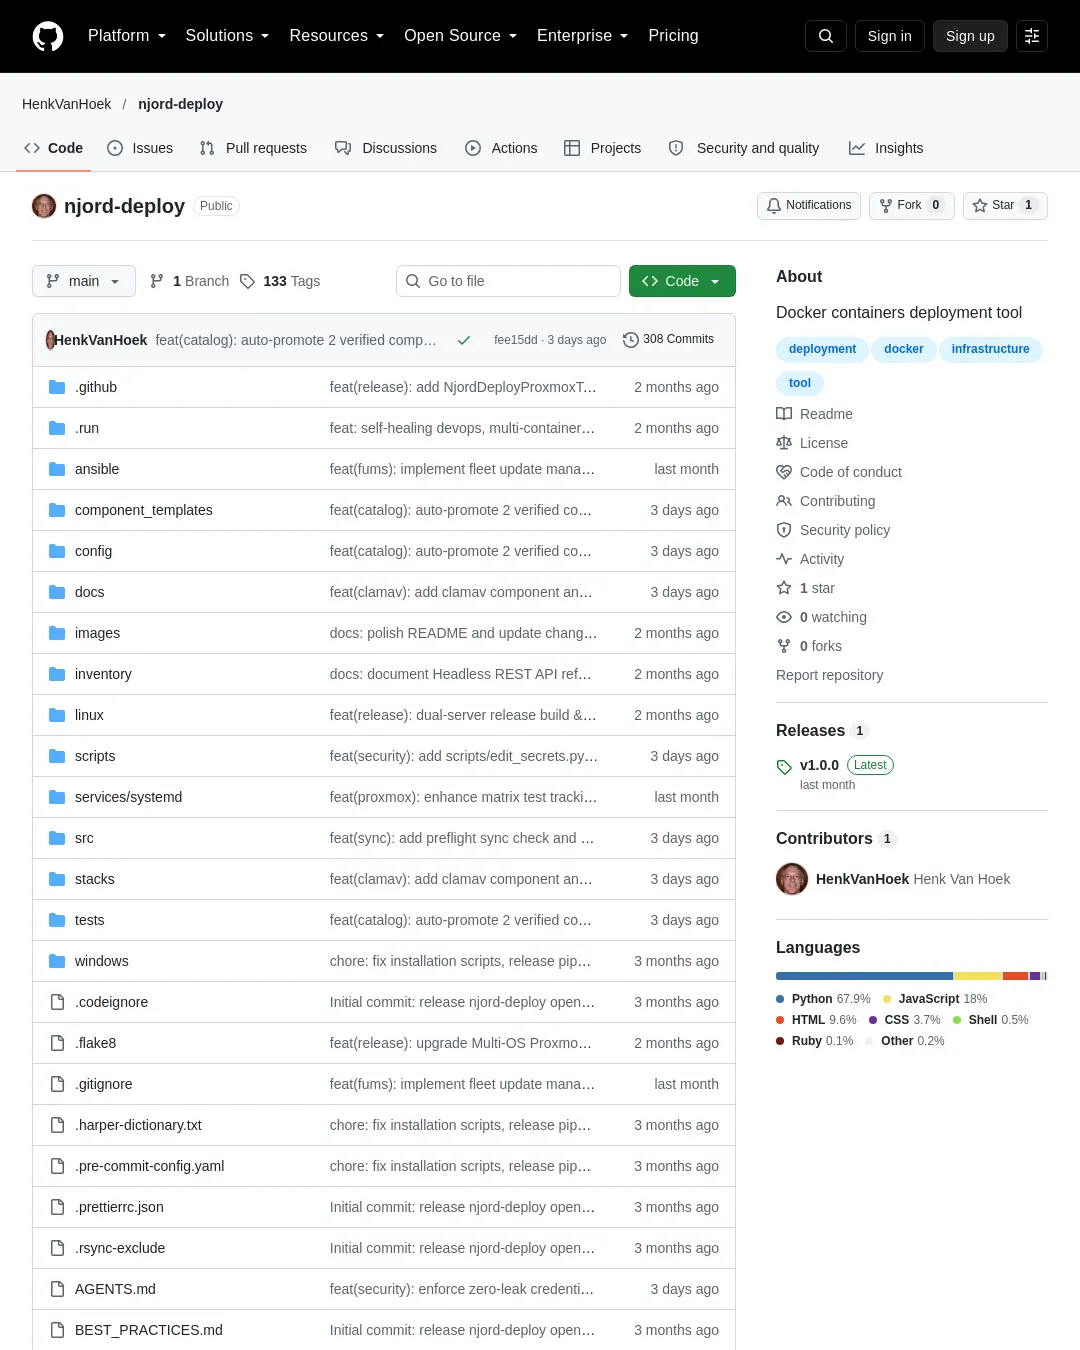
Task: Switch to the Actions tab
Action: tap(501, 148)
